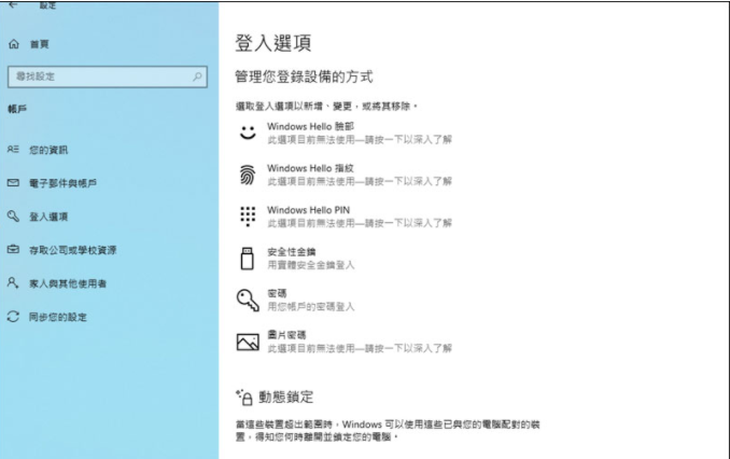Select 登入選項 in the sidebar
730x459 pixels.
pyautogui.click(x=48, y=217)
